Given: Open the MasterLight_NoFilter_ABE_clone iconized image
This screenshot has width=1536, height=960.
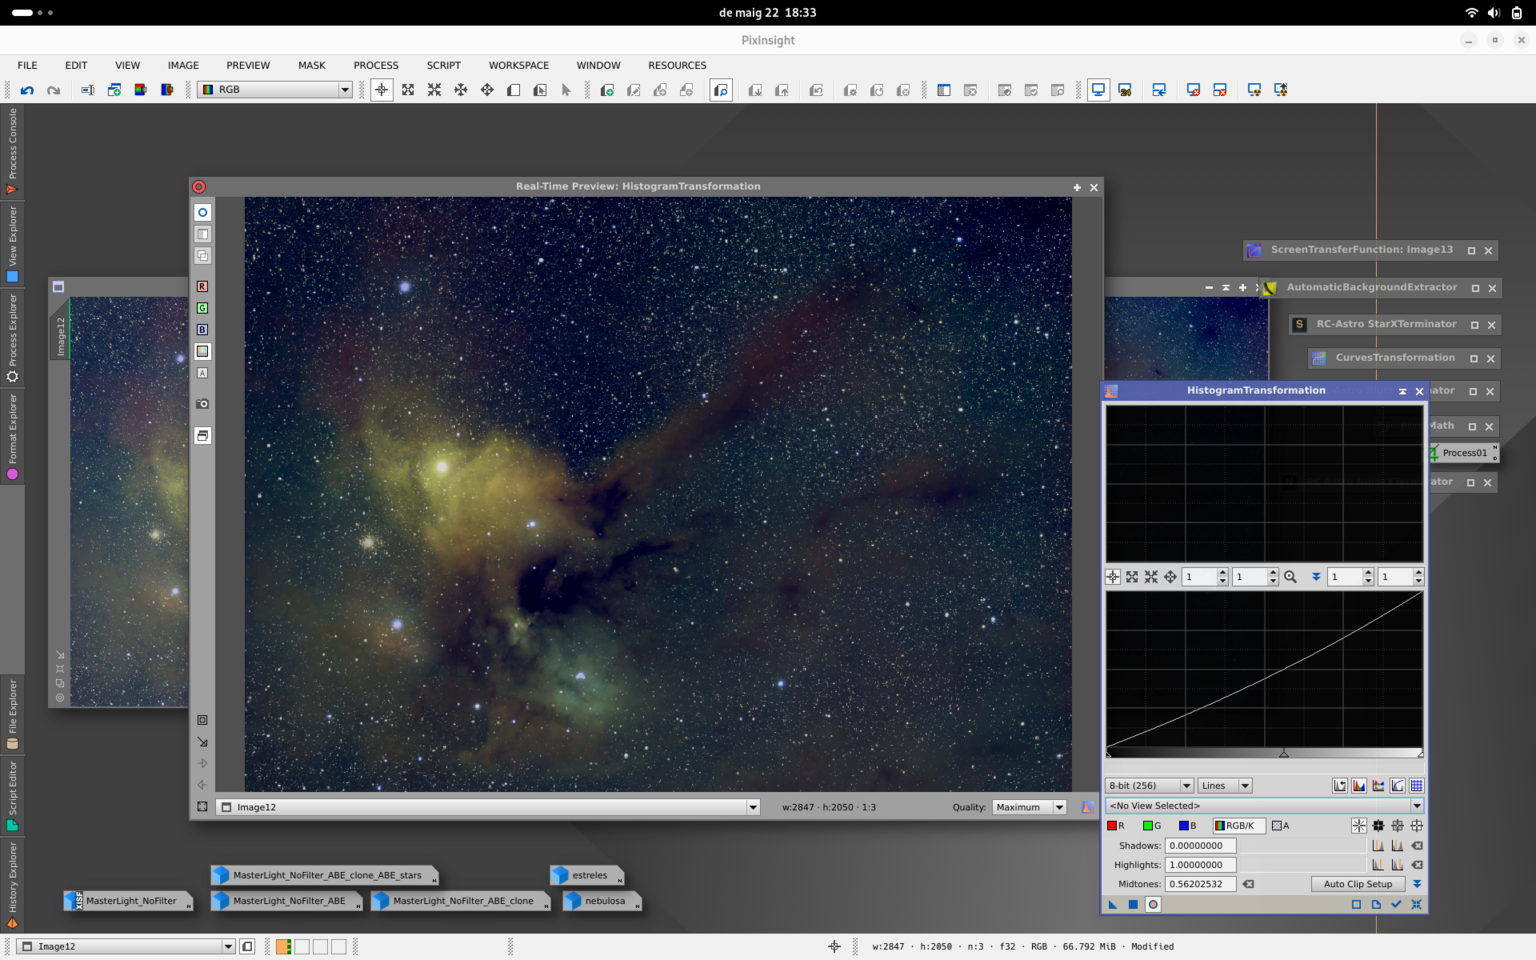Looking at the screenshot, I should pos(461,901).
